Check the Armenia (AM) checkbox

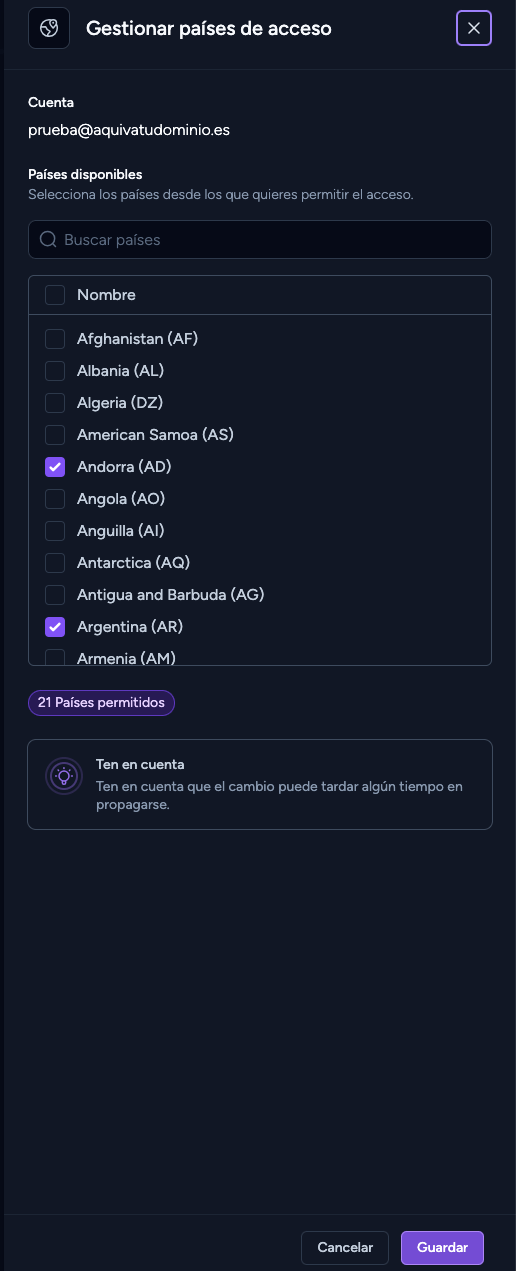pyautogui.click(x=55, y=658)
